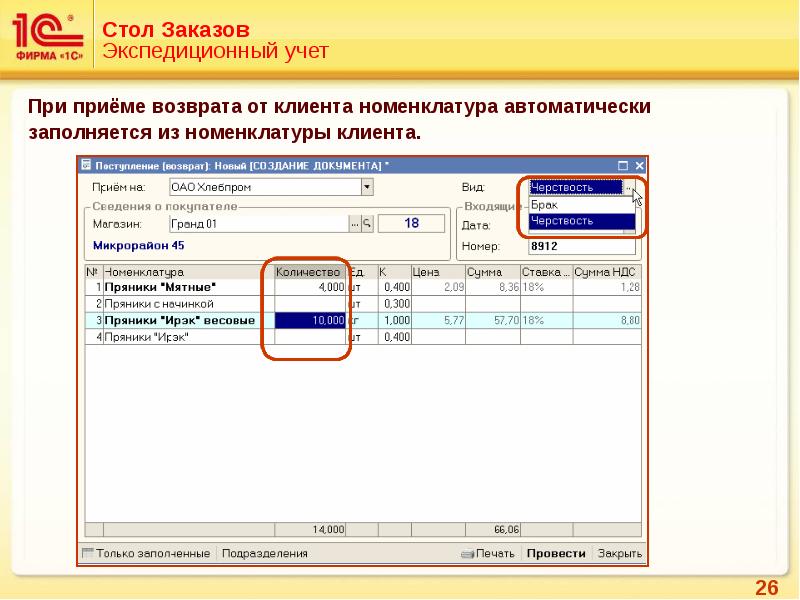
Task: Click the Номер input field with 8912
Action: coord(580,245)
